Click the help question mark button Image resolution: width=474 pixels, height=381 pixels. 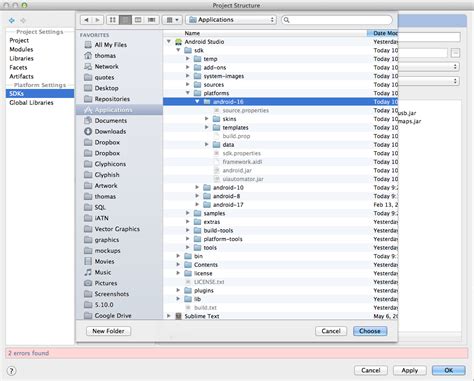pyautogui.click(x=11, y=371)
